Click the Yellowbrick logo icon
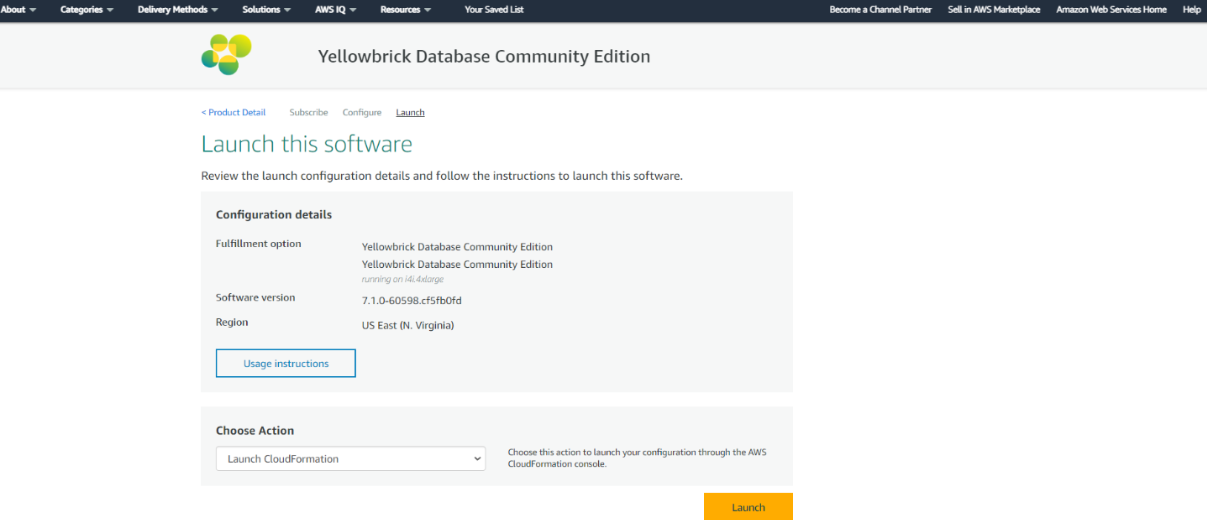The image size is (1207, 520). click(x=226, y=55)
